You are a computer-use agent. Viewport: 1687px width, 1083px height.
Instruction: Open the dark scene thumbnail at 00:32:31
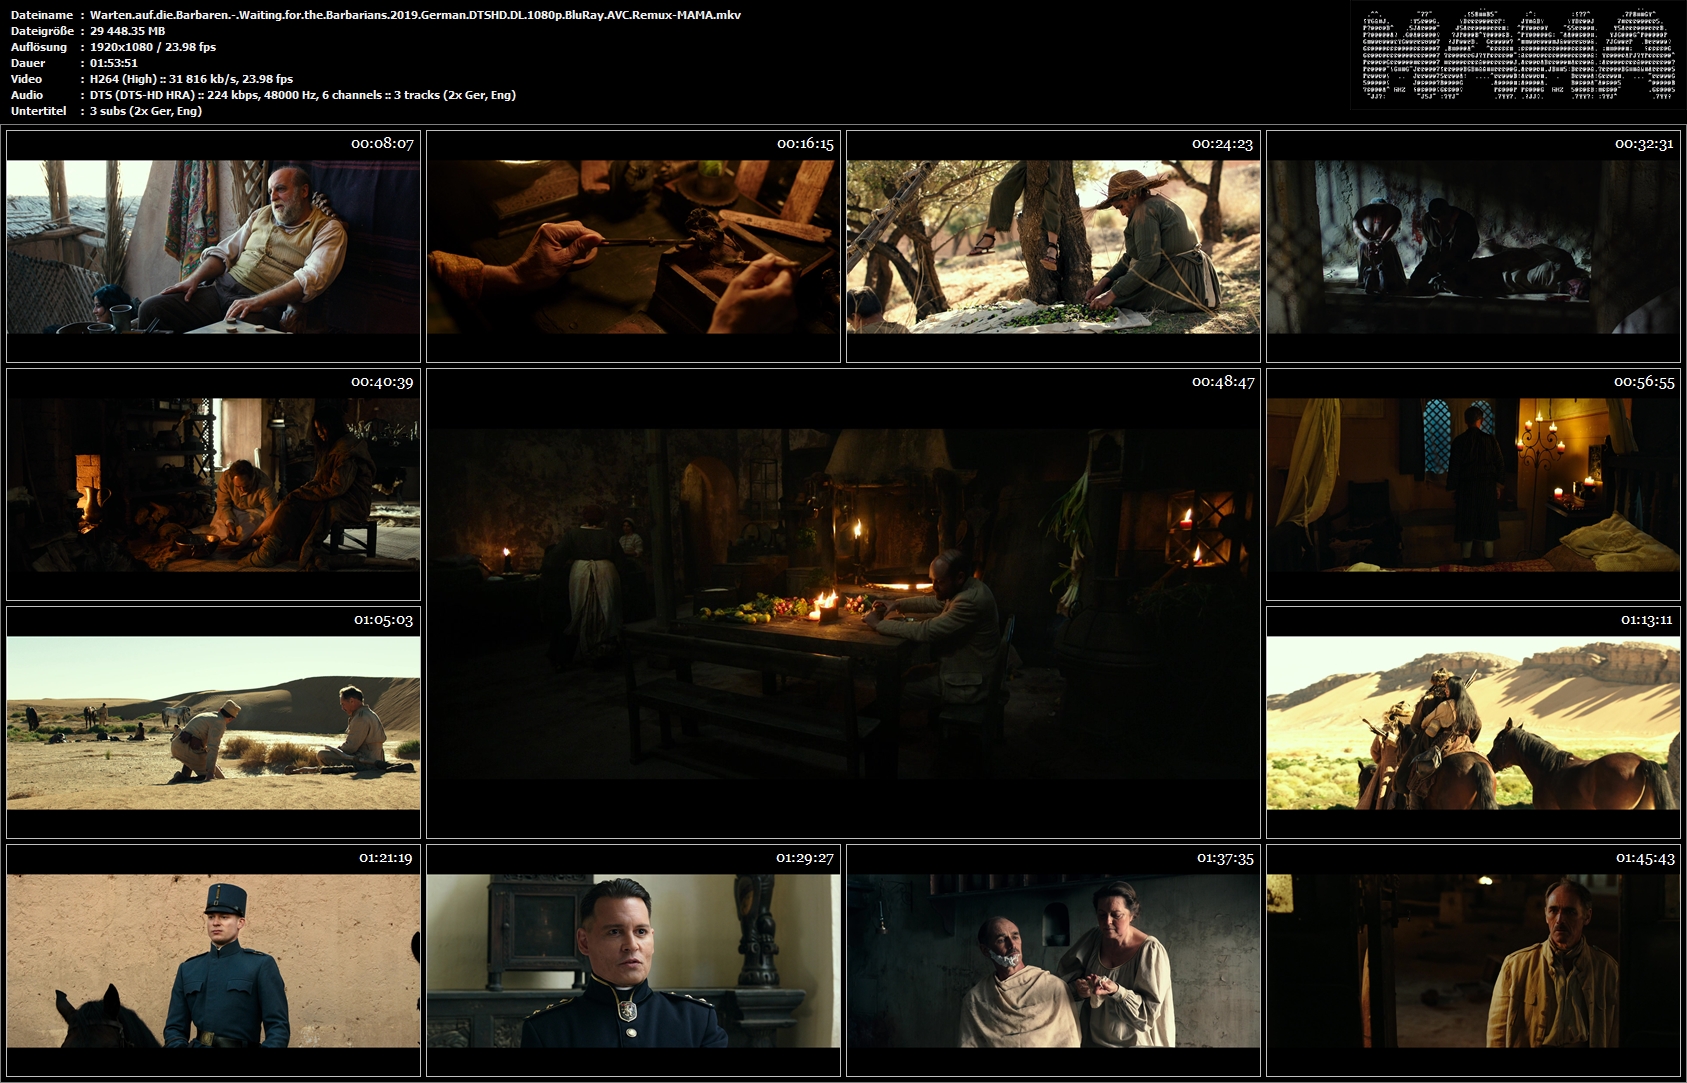pyautogui.click(x=1473, y=246)
